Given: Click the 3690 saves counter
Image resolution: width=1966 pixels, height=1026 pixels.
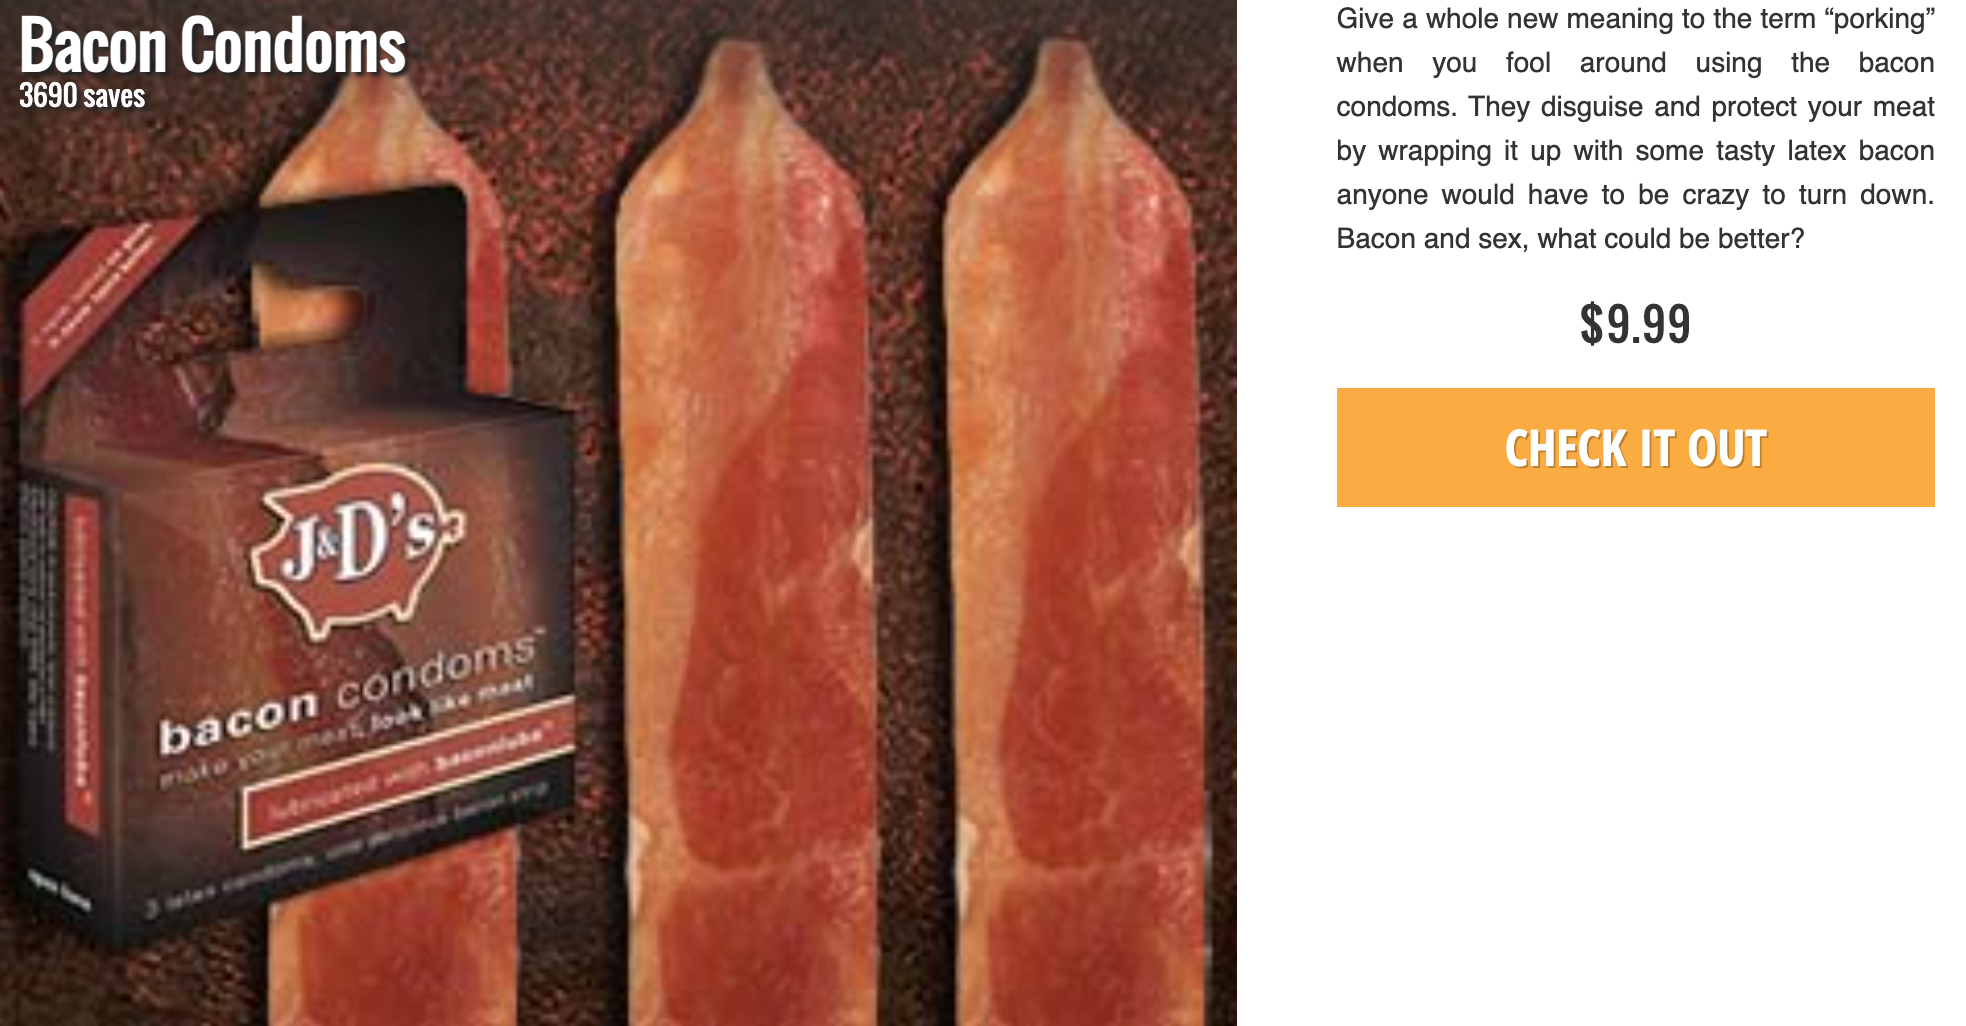Looking at the screenshot, I should [x=82, y=96].
